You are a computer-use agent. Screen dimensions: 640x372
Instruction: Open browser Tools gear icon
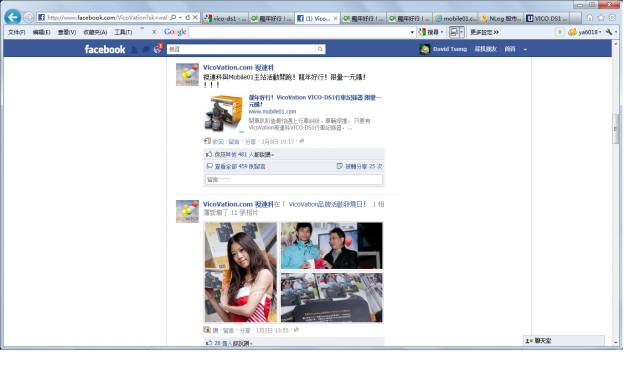coord(612,18)
